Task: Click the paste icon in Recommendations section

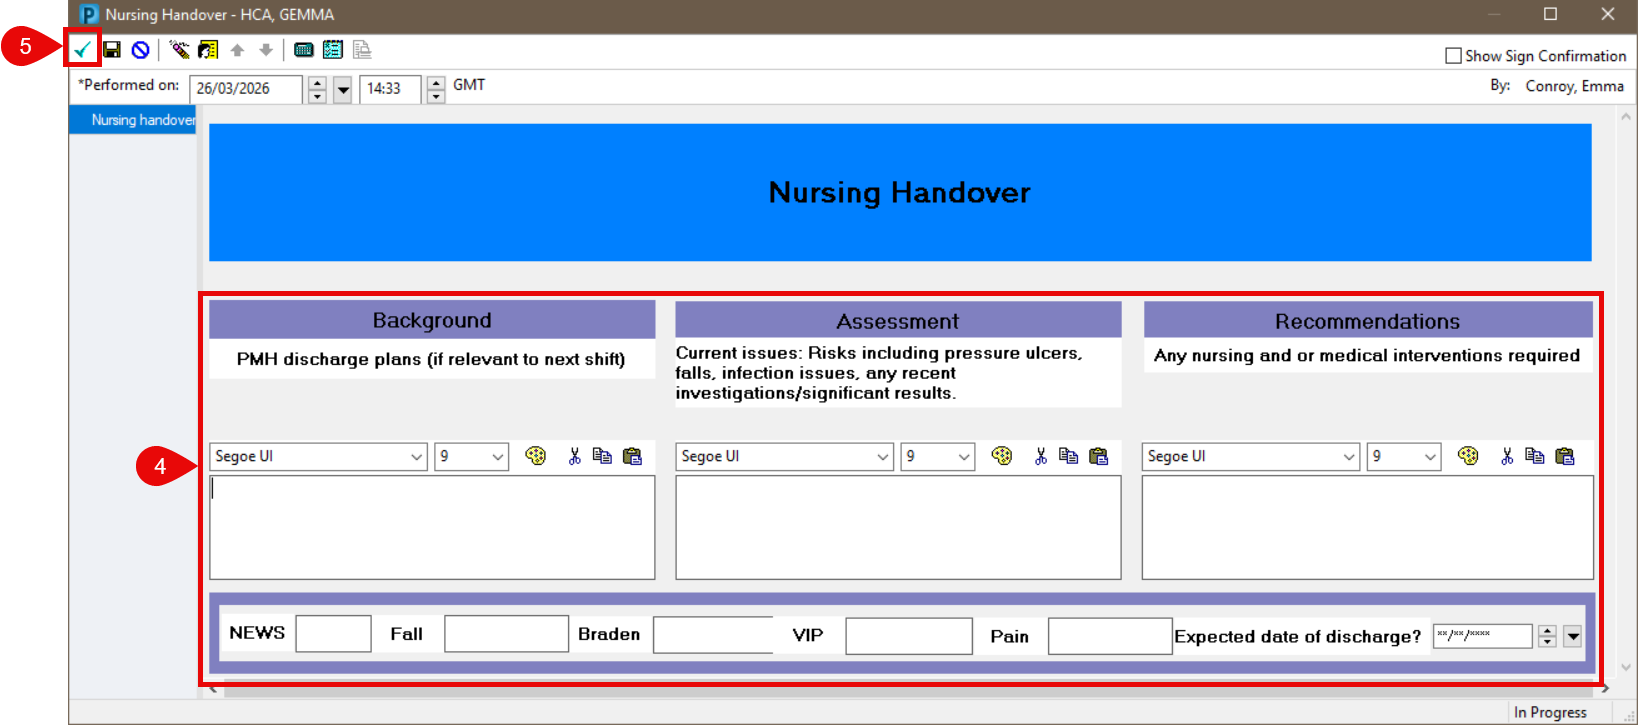Action: click(1565, 456)
